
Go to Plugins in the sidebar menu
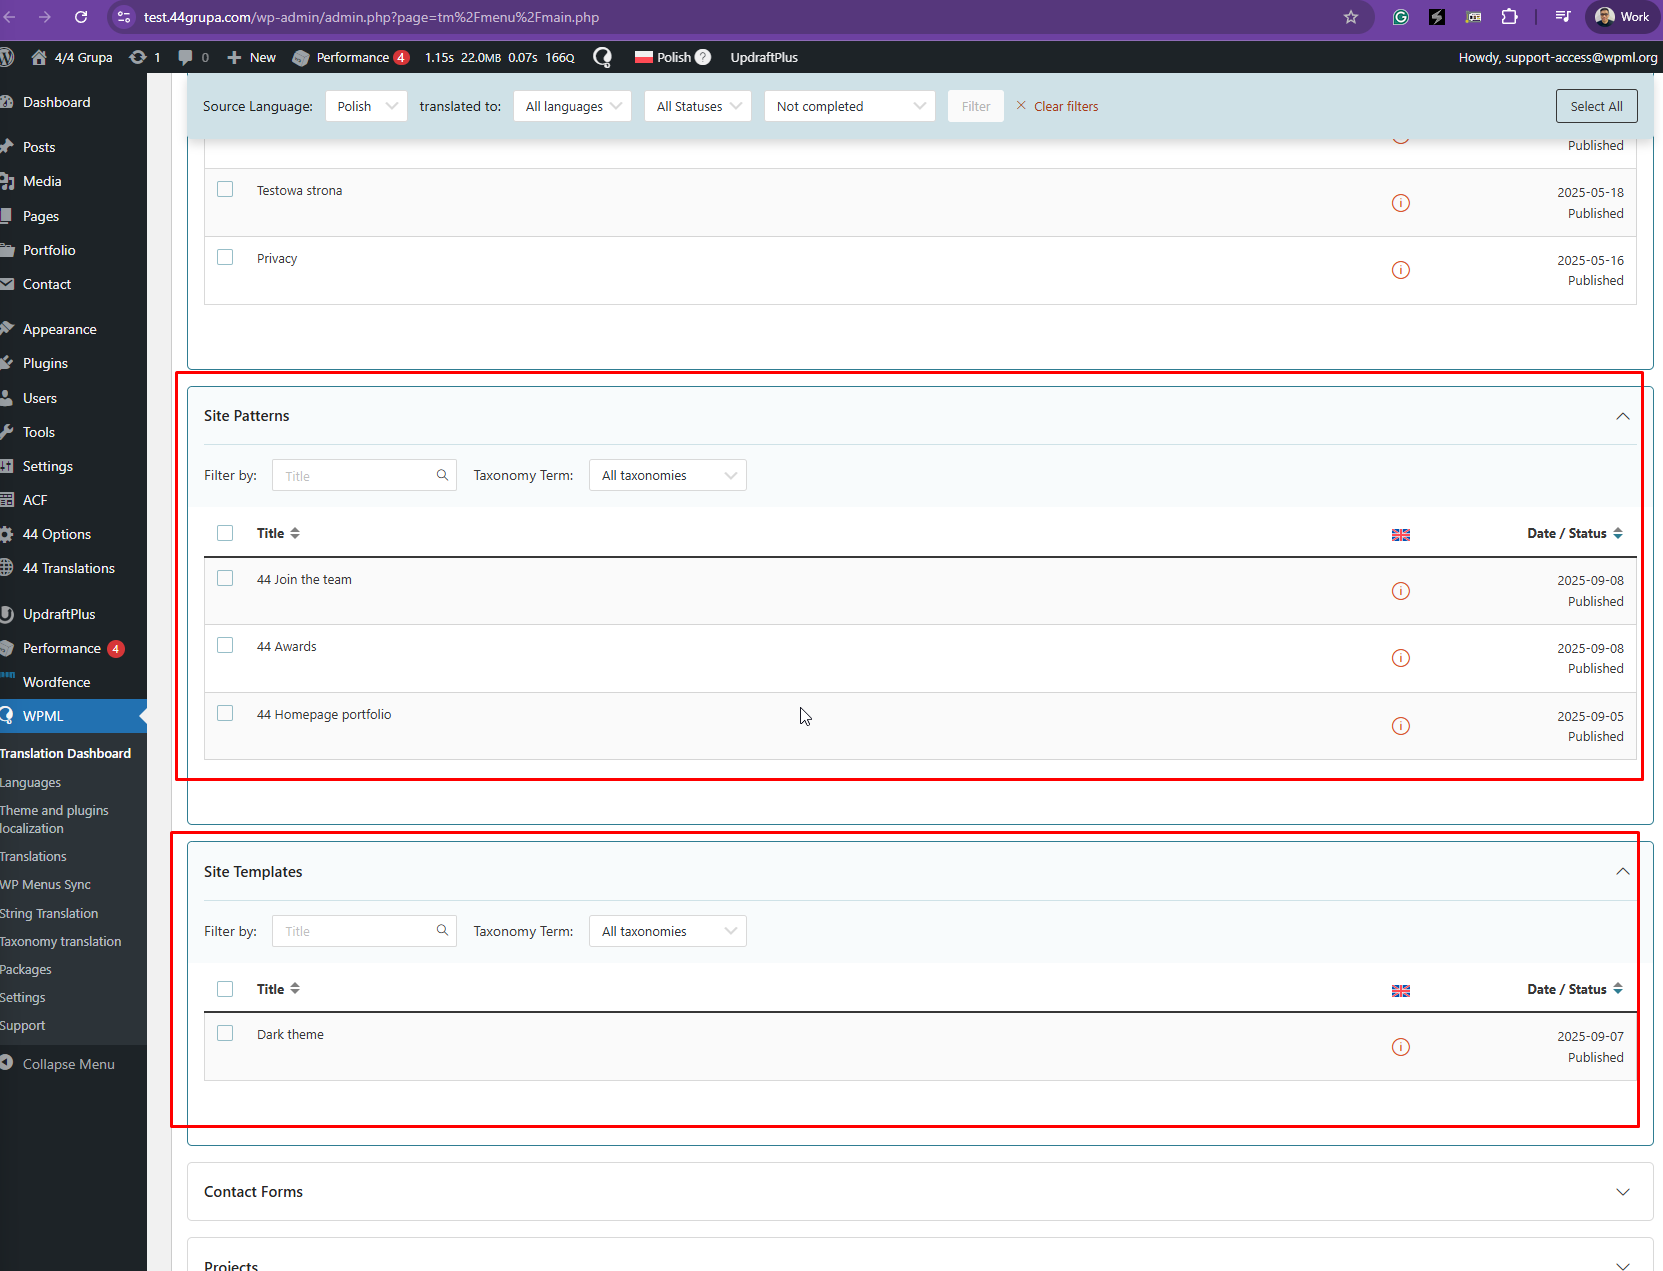coord(45,363)
